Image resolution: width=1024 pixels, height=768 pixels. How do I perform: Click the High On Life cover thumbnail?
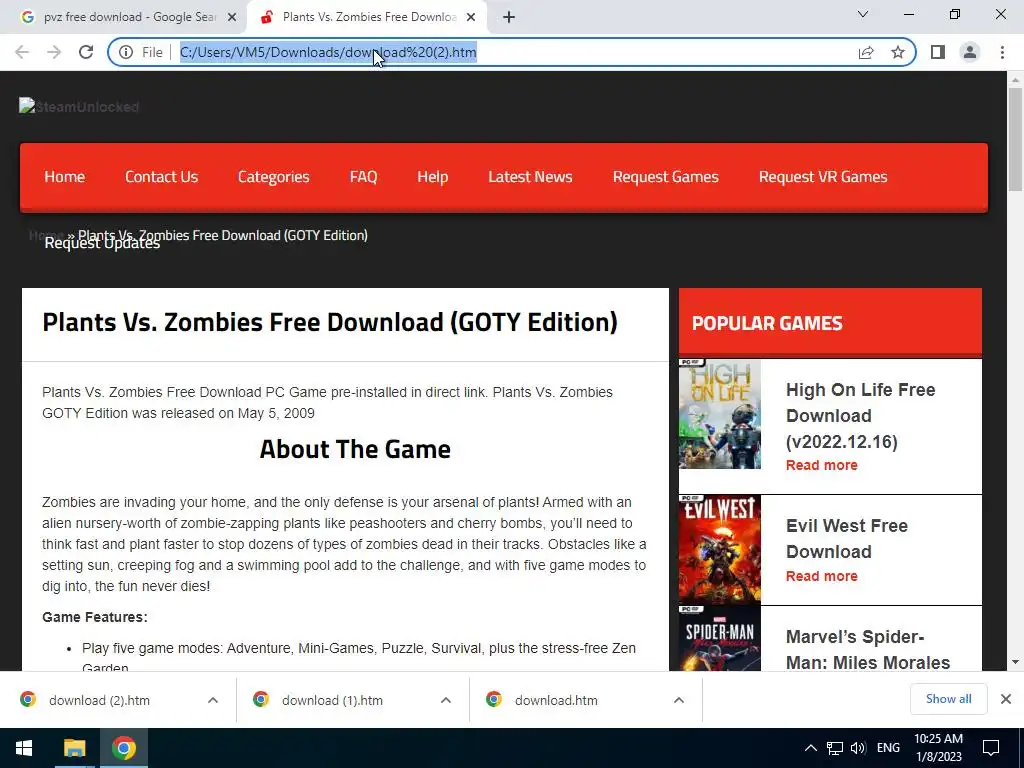720,413
